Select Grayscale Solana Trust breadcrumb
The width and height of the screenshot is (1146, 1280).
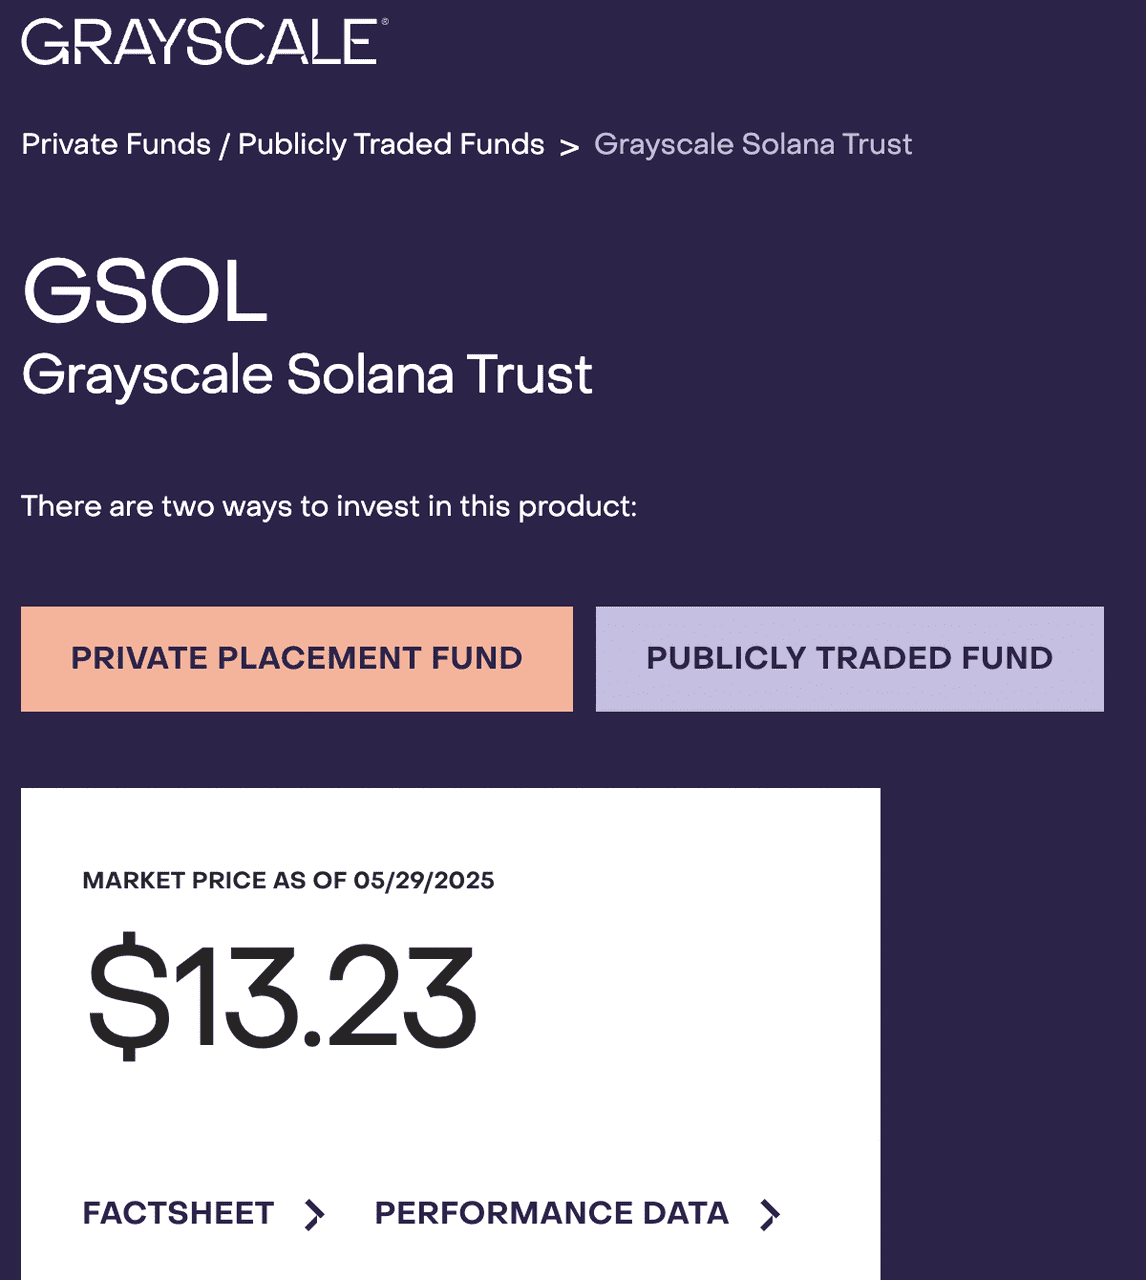(x=753, y=144)
